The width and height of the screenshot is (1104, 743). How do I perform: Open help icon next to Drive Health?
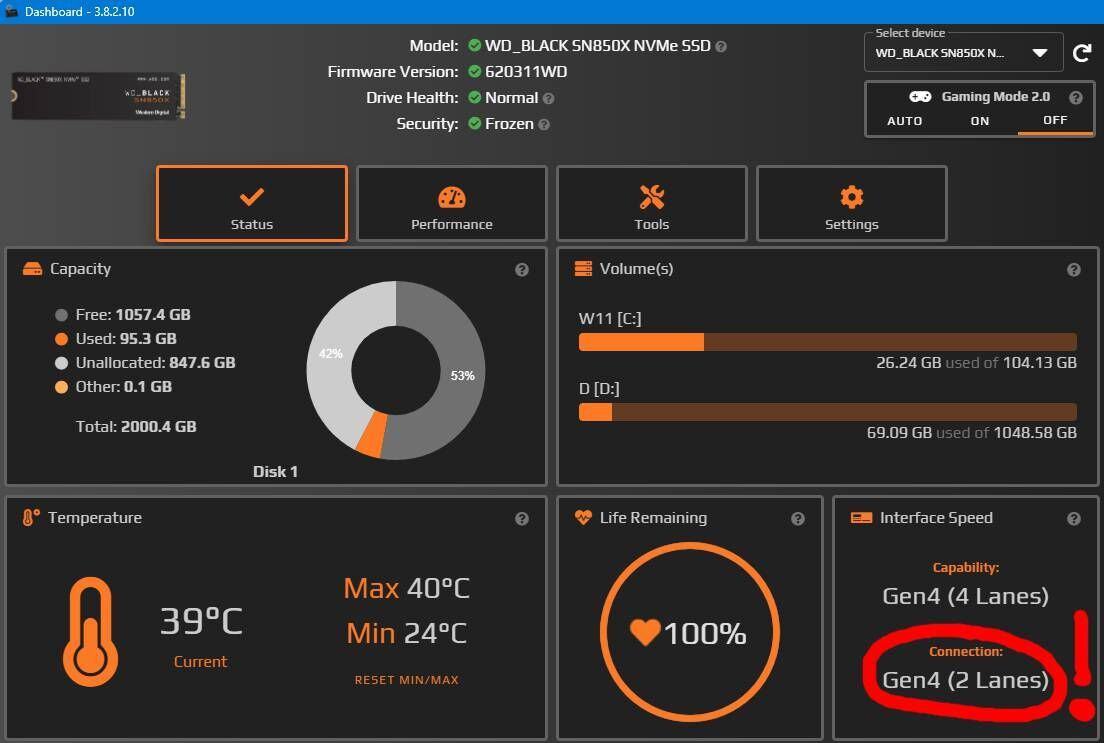(x=548, y=99)
